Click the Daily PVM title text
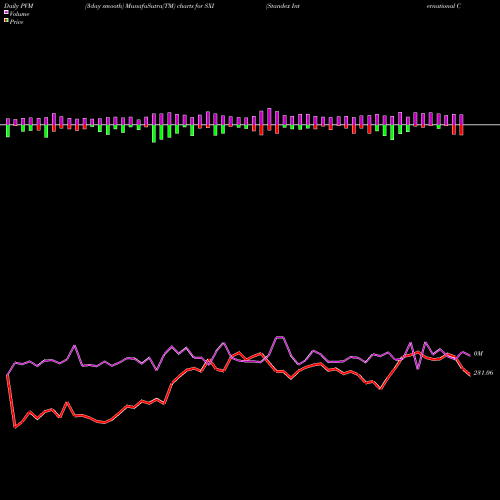Image resolution: width=500 pixels, height=500 pixels. (19, 6)
